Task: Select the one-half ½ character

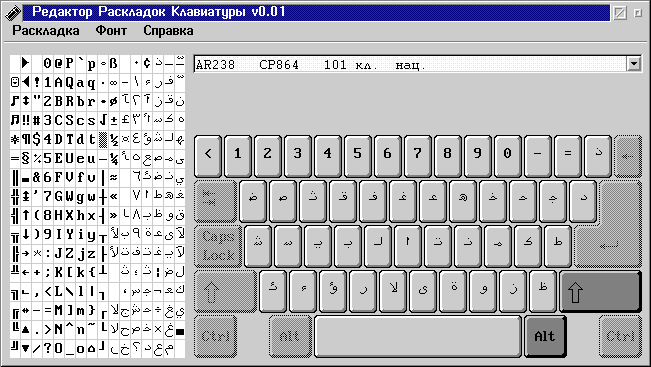Action: pyautogui.click(x=114, y=139)
